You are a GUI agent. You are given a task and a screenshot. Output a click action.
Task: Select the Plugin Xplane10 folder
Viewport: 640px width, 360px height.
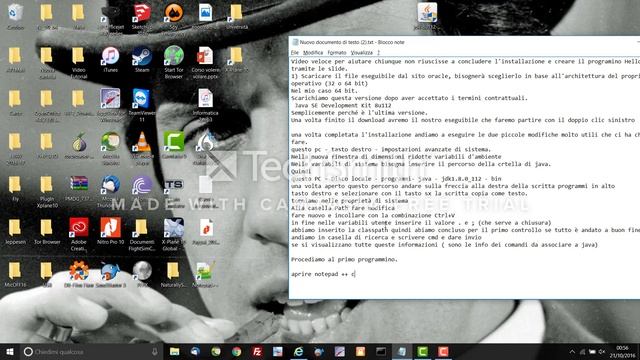tap(47, 191)
